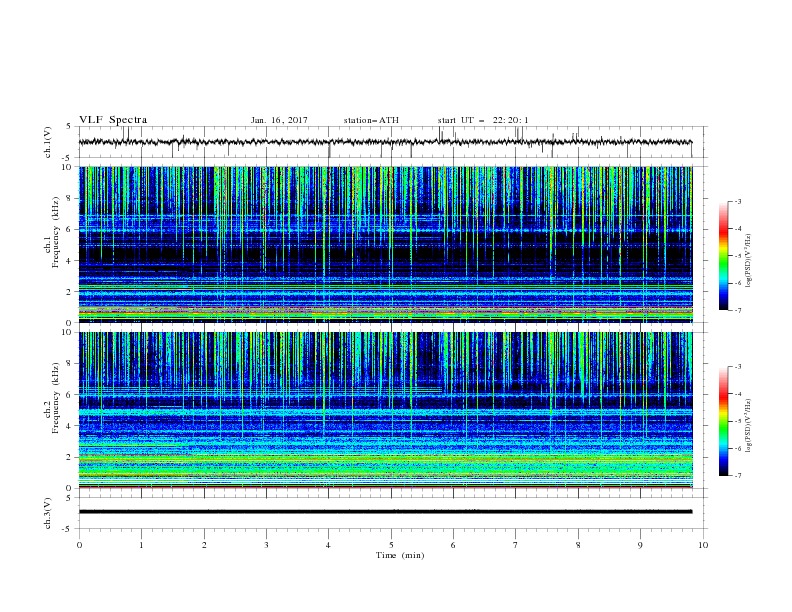The width and height of the screenshot is (792, 612).
Task: Click the 'VLF Spectra' plot title
Action: coord(113,120)
